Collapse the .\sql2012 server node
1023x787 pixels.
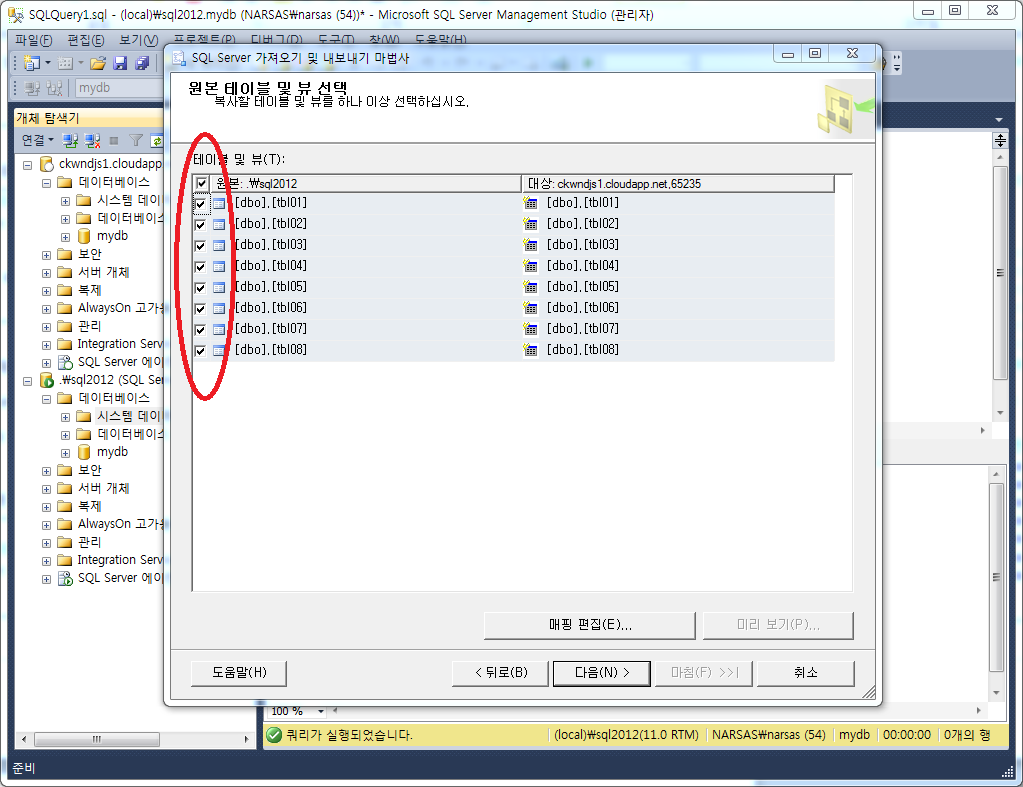point(27,381)
